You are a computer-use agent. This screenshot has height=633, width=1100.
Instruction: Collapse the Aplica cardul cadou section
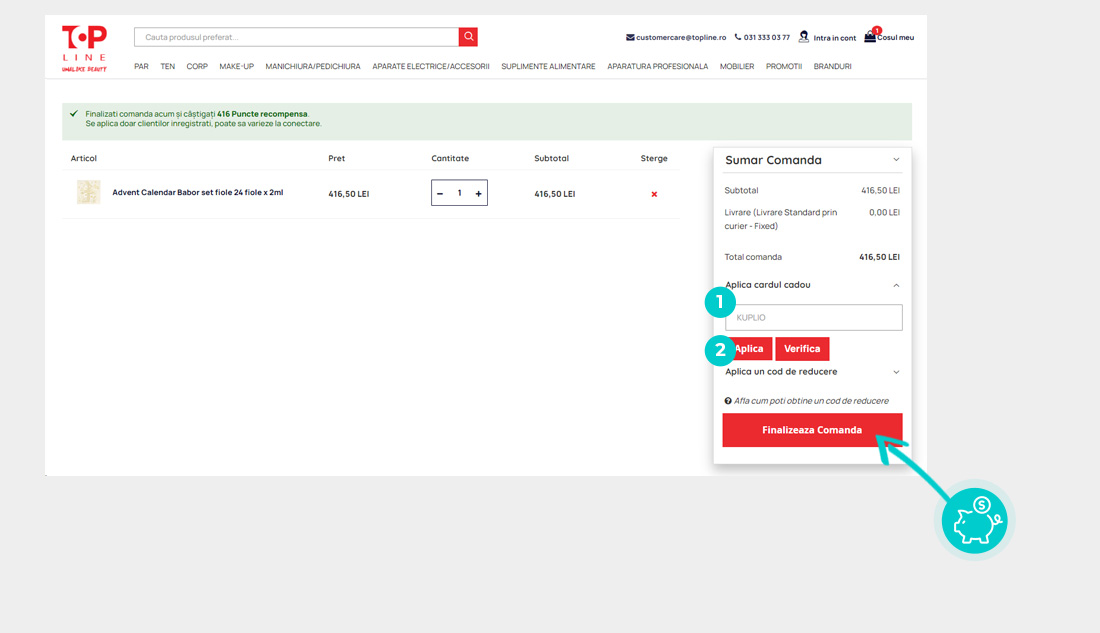click(x=896, y=285)
